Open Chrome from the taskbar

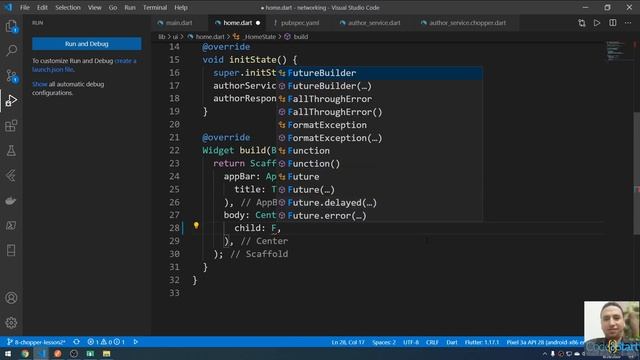click(25, 353)
